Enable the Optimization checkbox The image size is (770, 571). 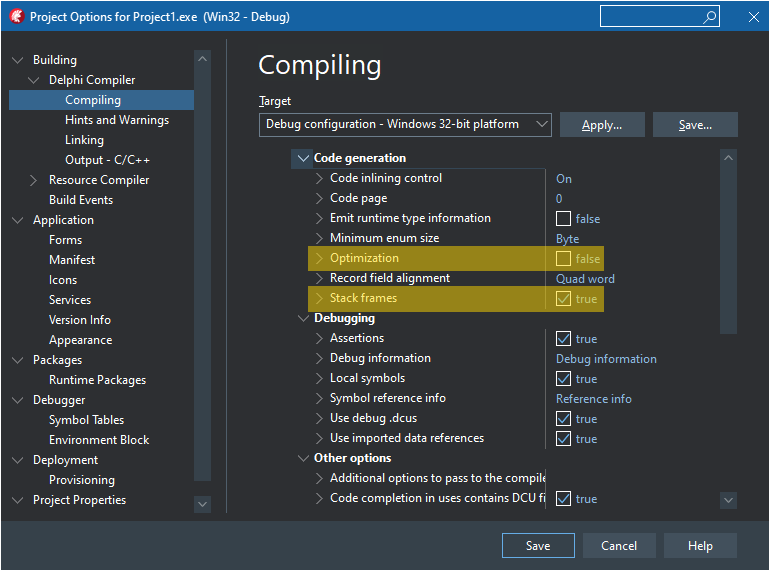[564, 258]
